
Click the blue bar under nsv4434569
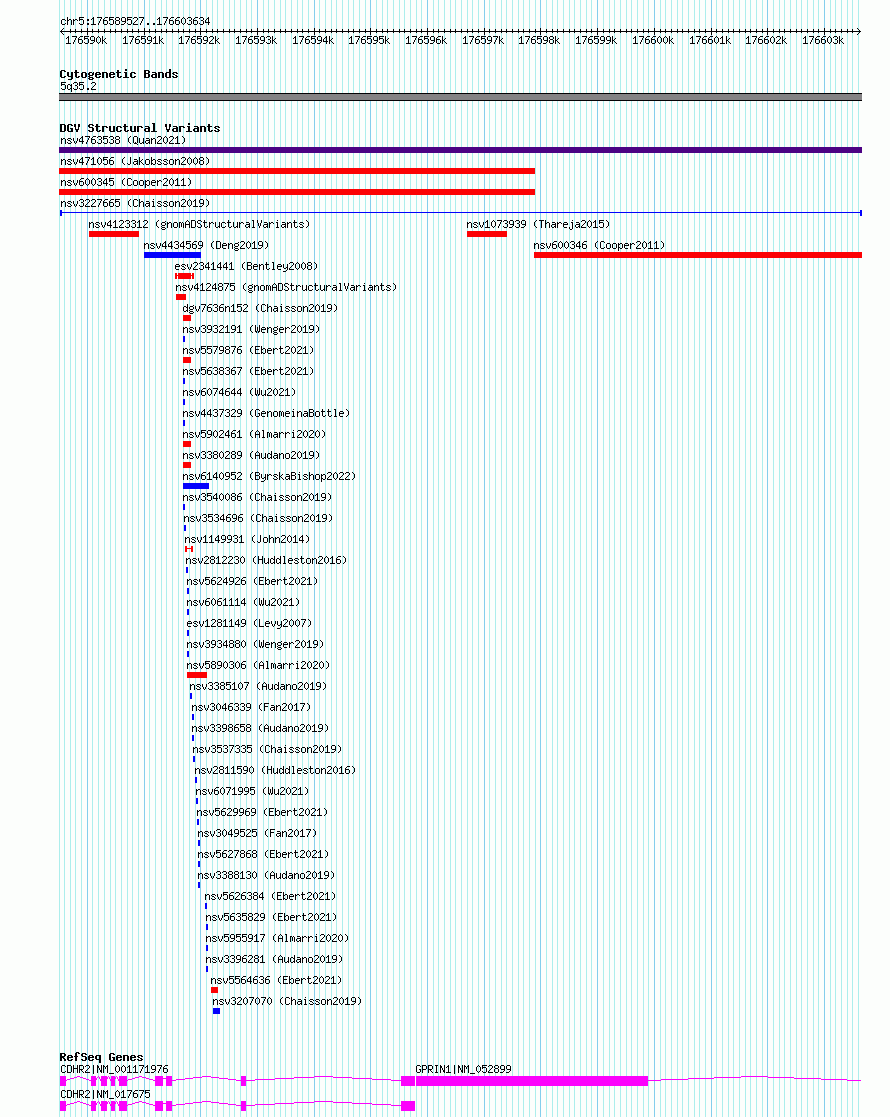coord(172,255)
